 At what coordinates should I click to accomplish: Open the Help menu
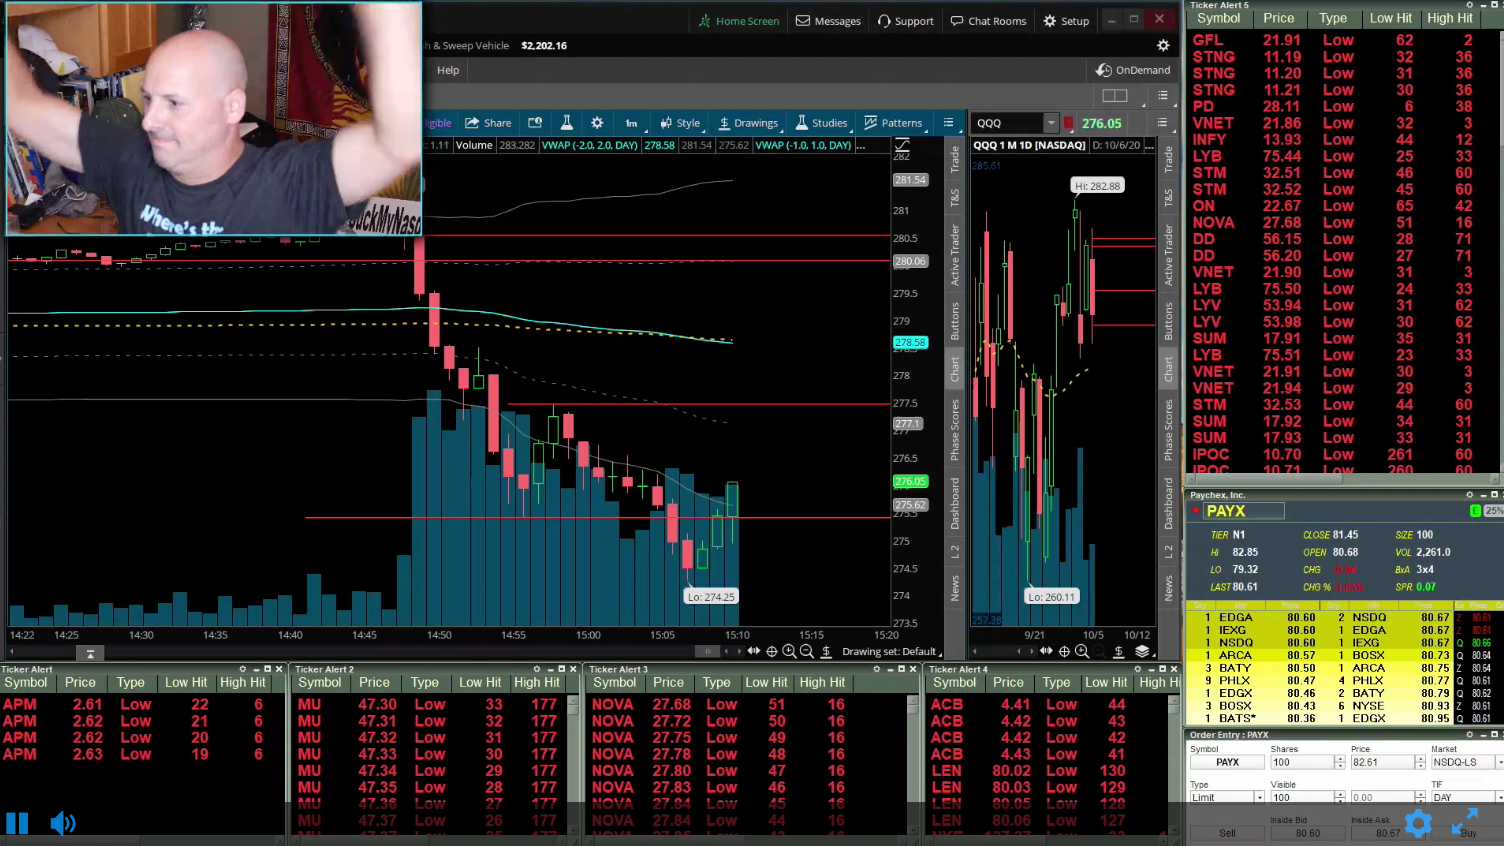448,70
